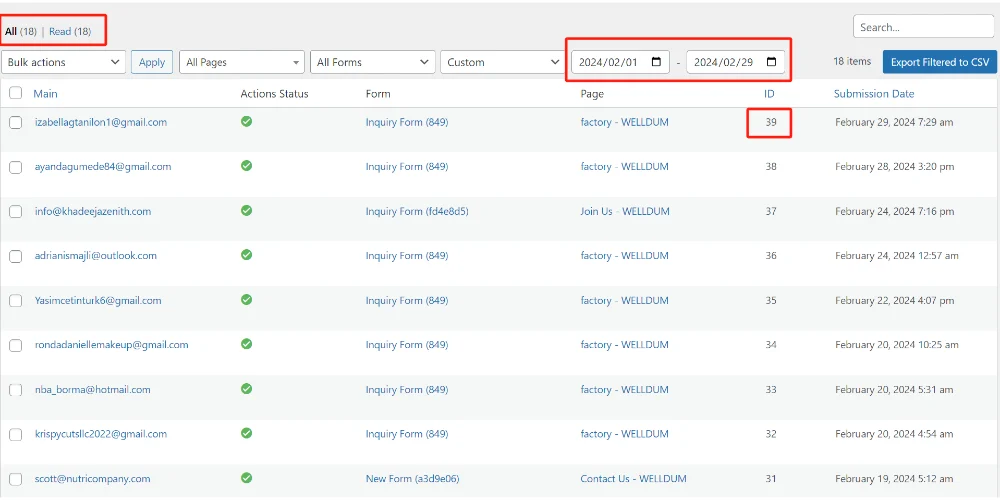
Task: Open New Form (a3d9e06) link
Action: [413, 478]
